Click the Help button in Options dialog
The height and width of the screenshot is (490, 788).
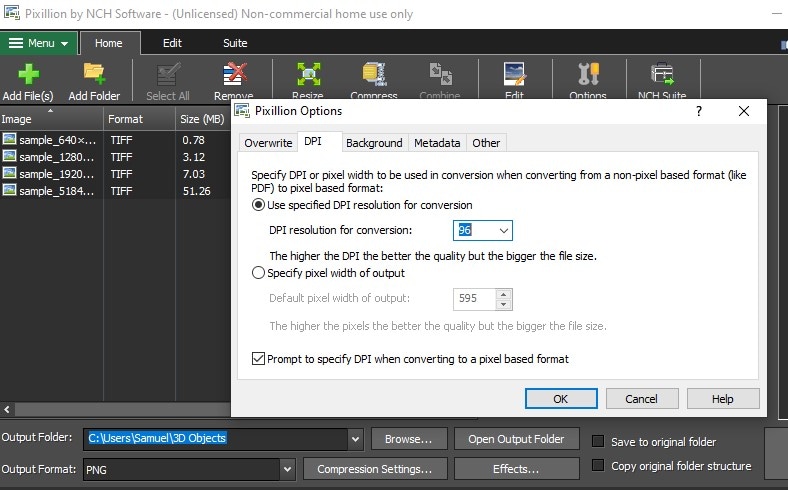click(723, 399)
